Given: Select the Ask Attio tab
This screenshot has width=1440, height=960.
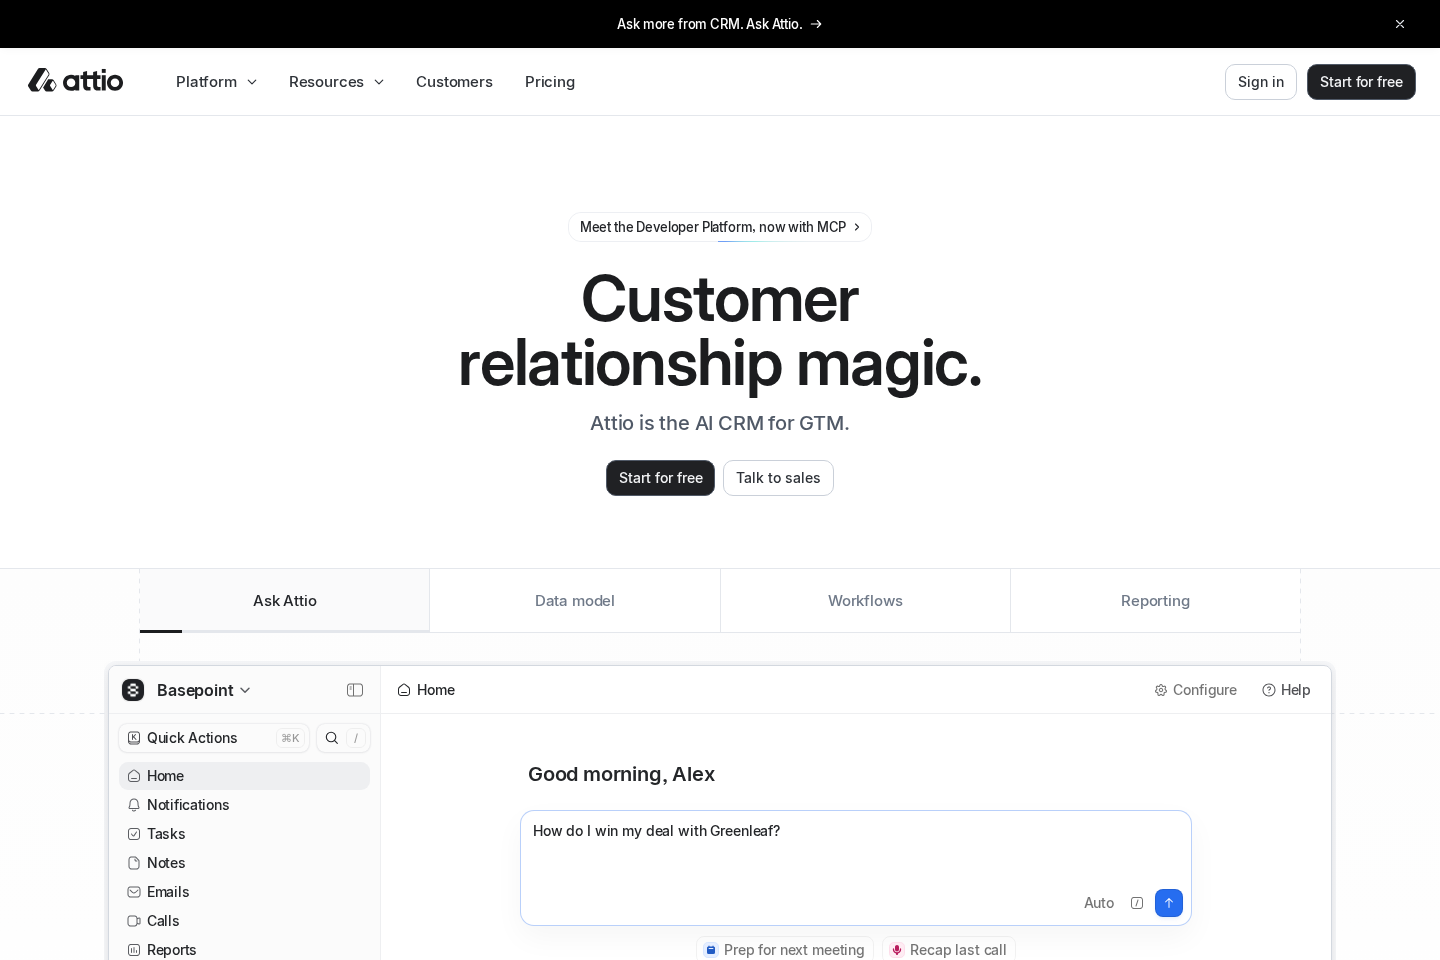Looking at the screenshot, I should [285, 601].
